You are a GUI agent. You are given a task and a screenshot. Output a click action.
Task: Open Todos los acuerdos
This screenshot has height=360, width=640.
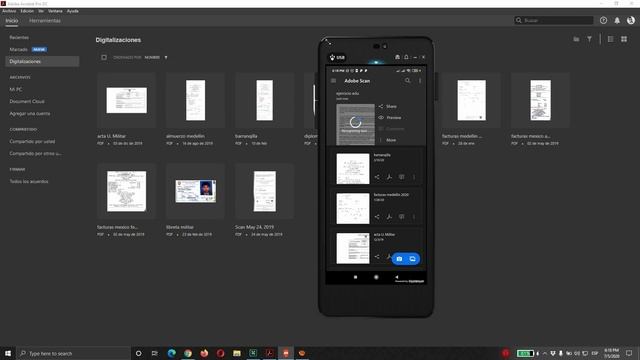(29, 181)
